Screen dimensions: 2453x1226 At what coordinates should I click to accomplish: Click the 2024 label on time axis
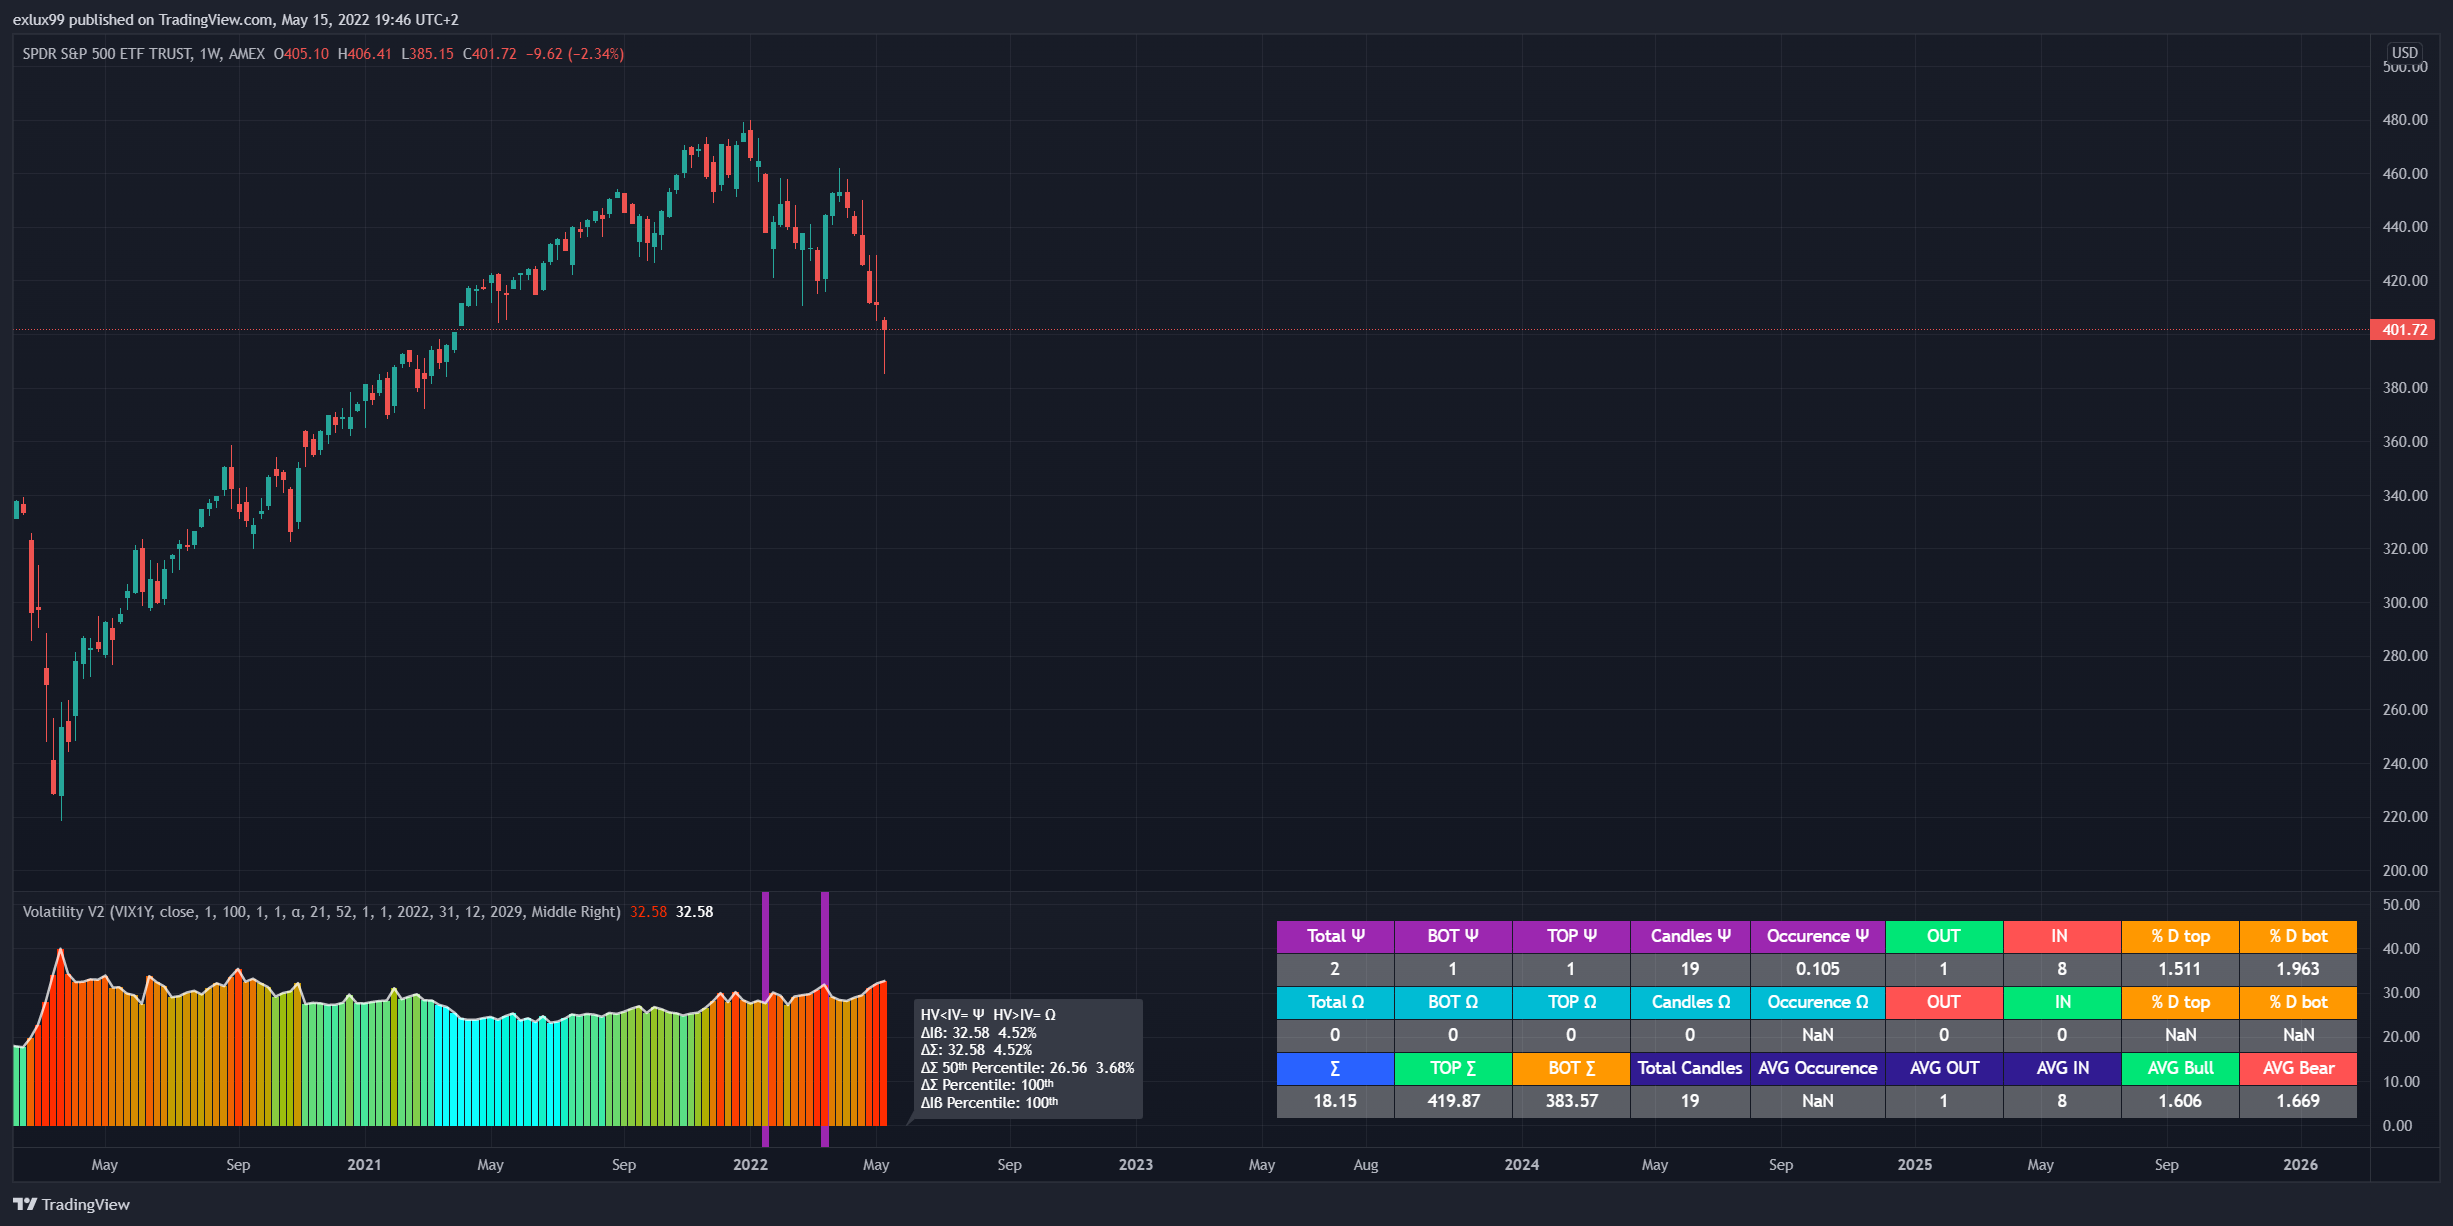click(x=1522, y=1165)
